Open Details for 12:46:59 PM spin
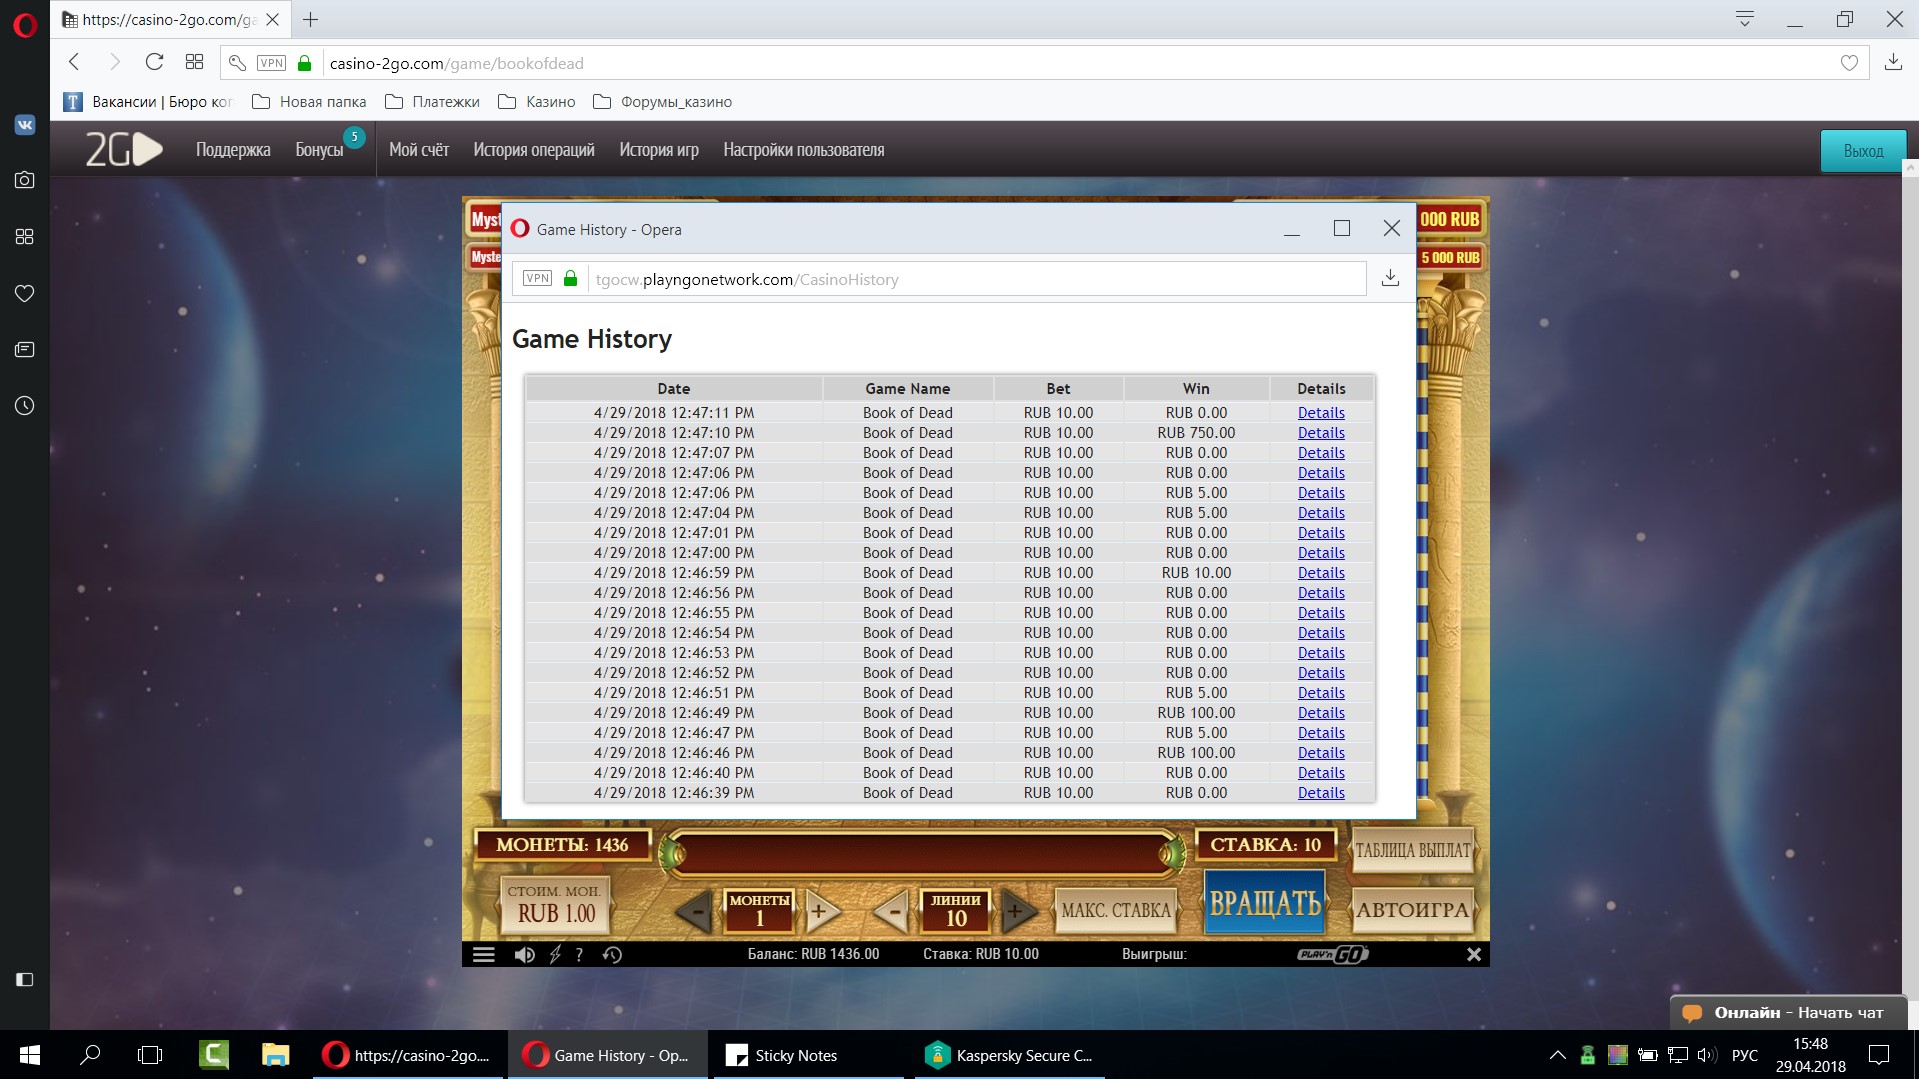Viewport: 1919px width, 1079px height. coord(1321,573)
